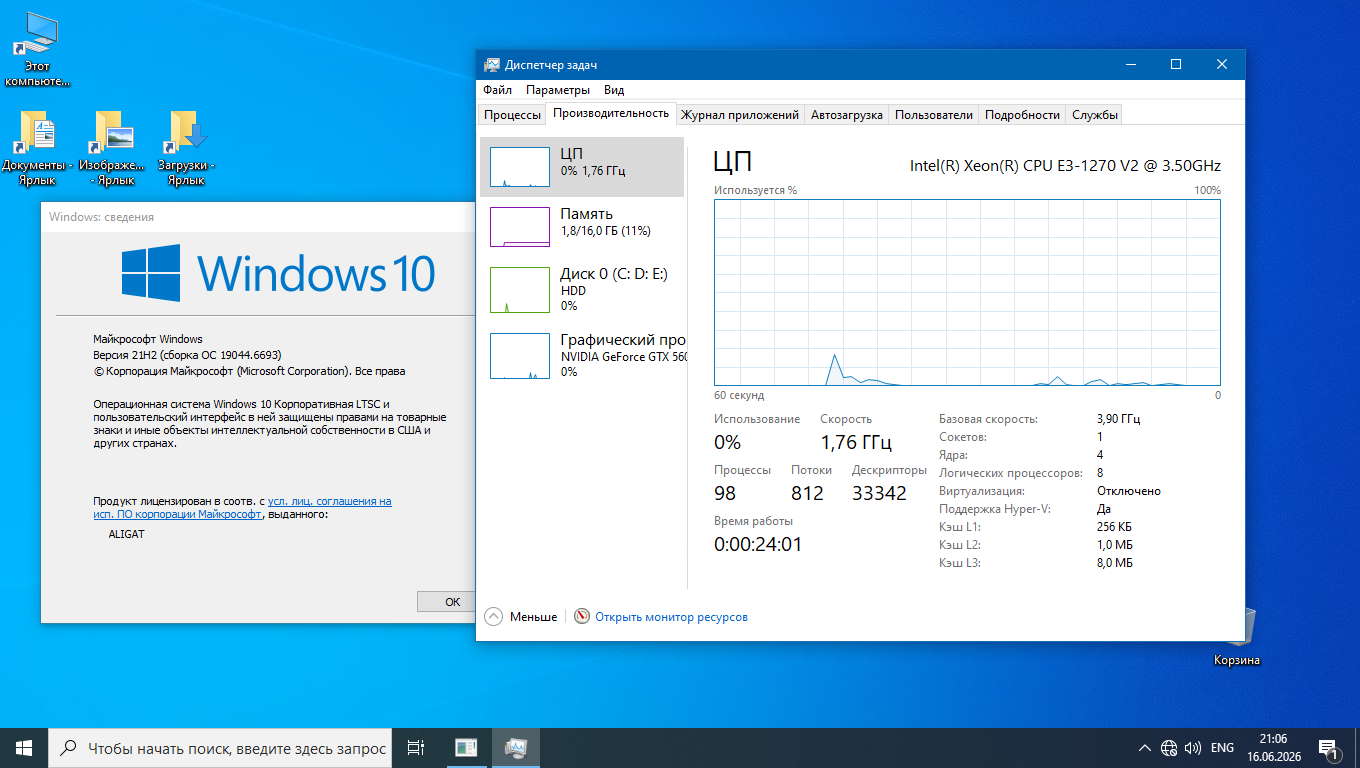Open the Вид menu

pyautogui.click(x=614, y=90)
